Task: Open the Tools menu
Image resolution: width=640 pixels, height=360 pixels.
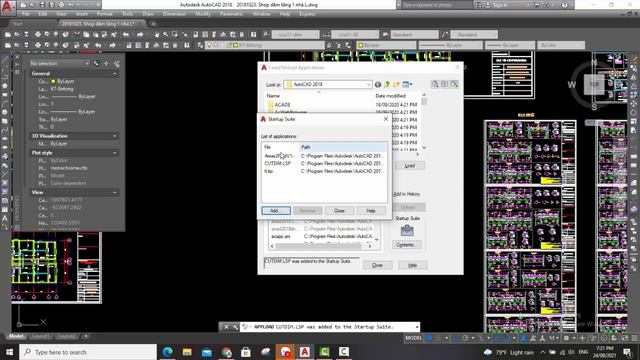Action: coord(127,14)
